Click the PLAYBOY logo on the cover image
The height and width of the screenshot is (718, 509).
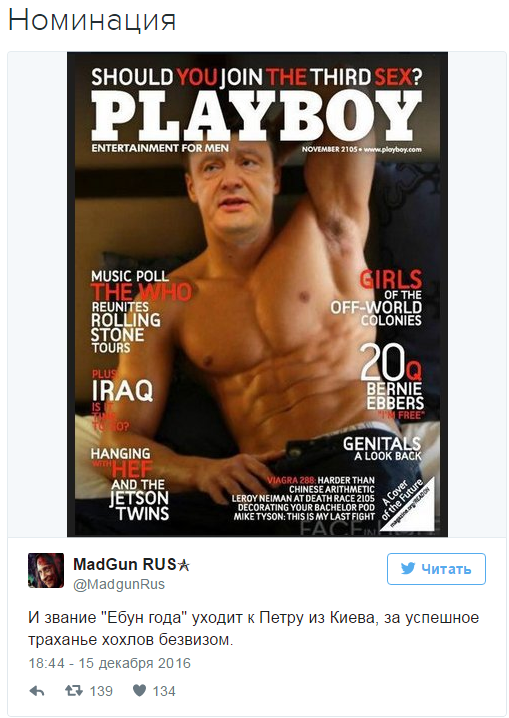pyautogui.click(x=256, y=116)
